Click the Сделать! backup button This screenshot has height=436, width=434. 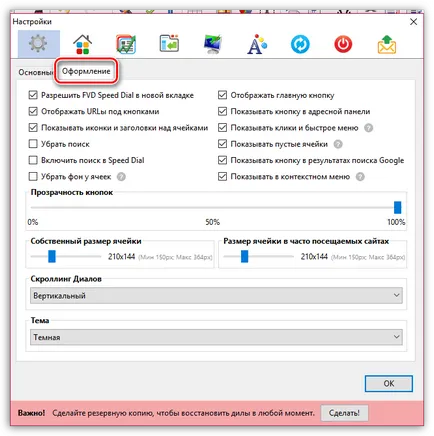(344, 413)
